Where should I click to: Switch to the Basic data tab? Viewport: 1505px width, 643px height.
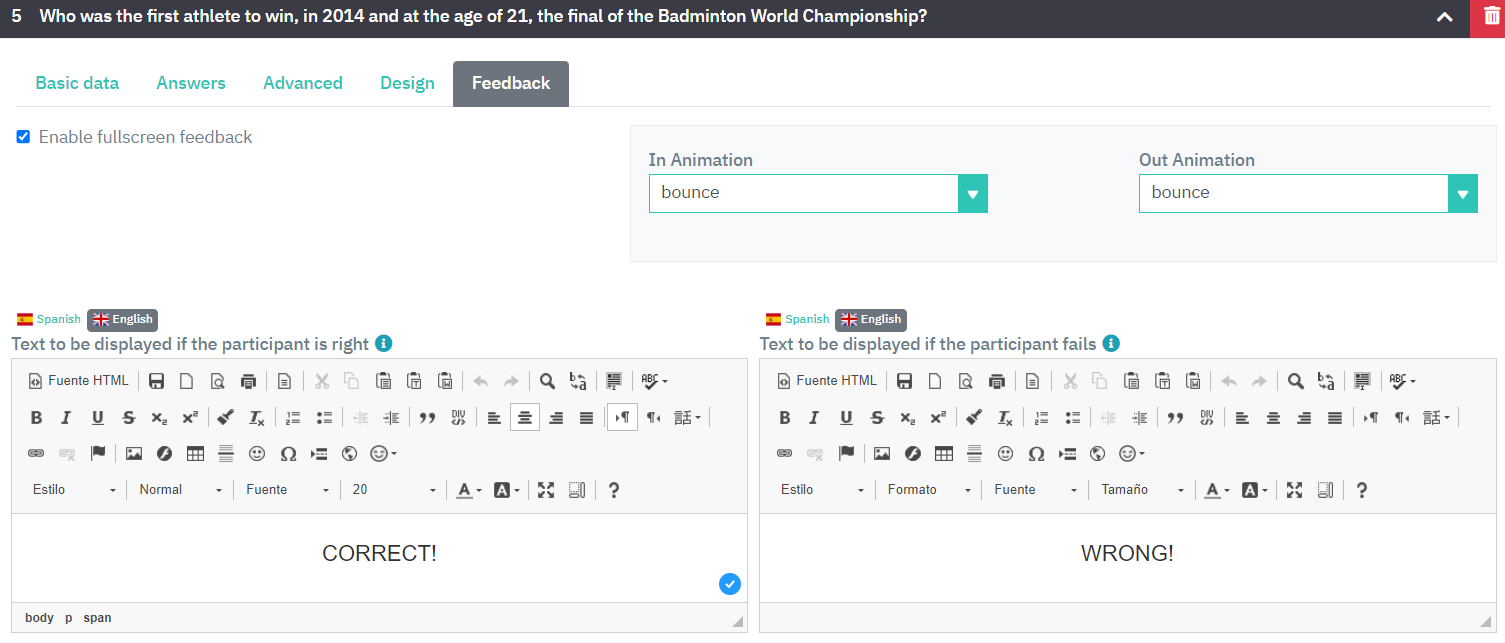click(77, 83)
